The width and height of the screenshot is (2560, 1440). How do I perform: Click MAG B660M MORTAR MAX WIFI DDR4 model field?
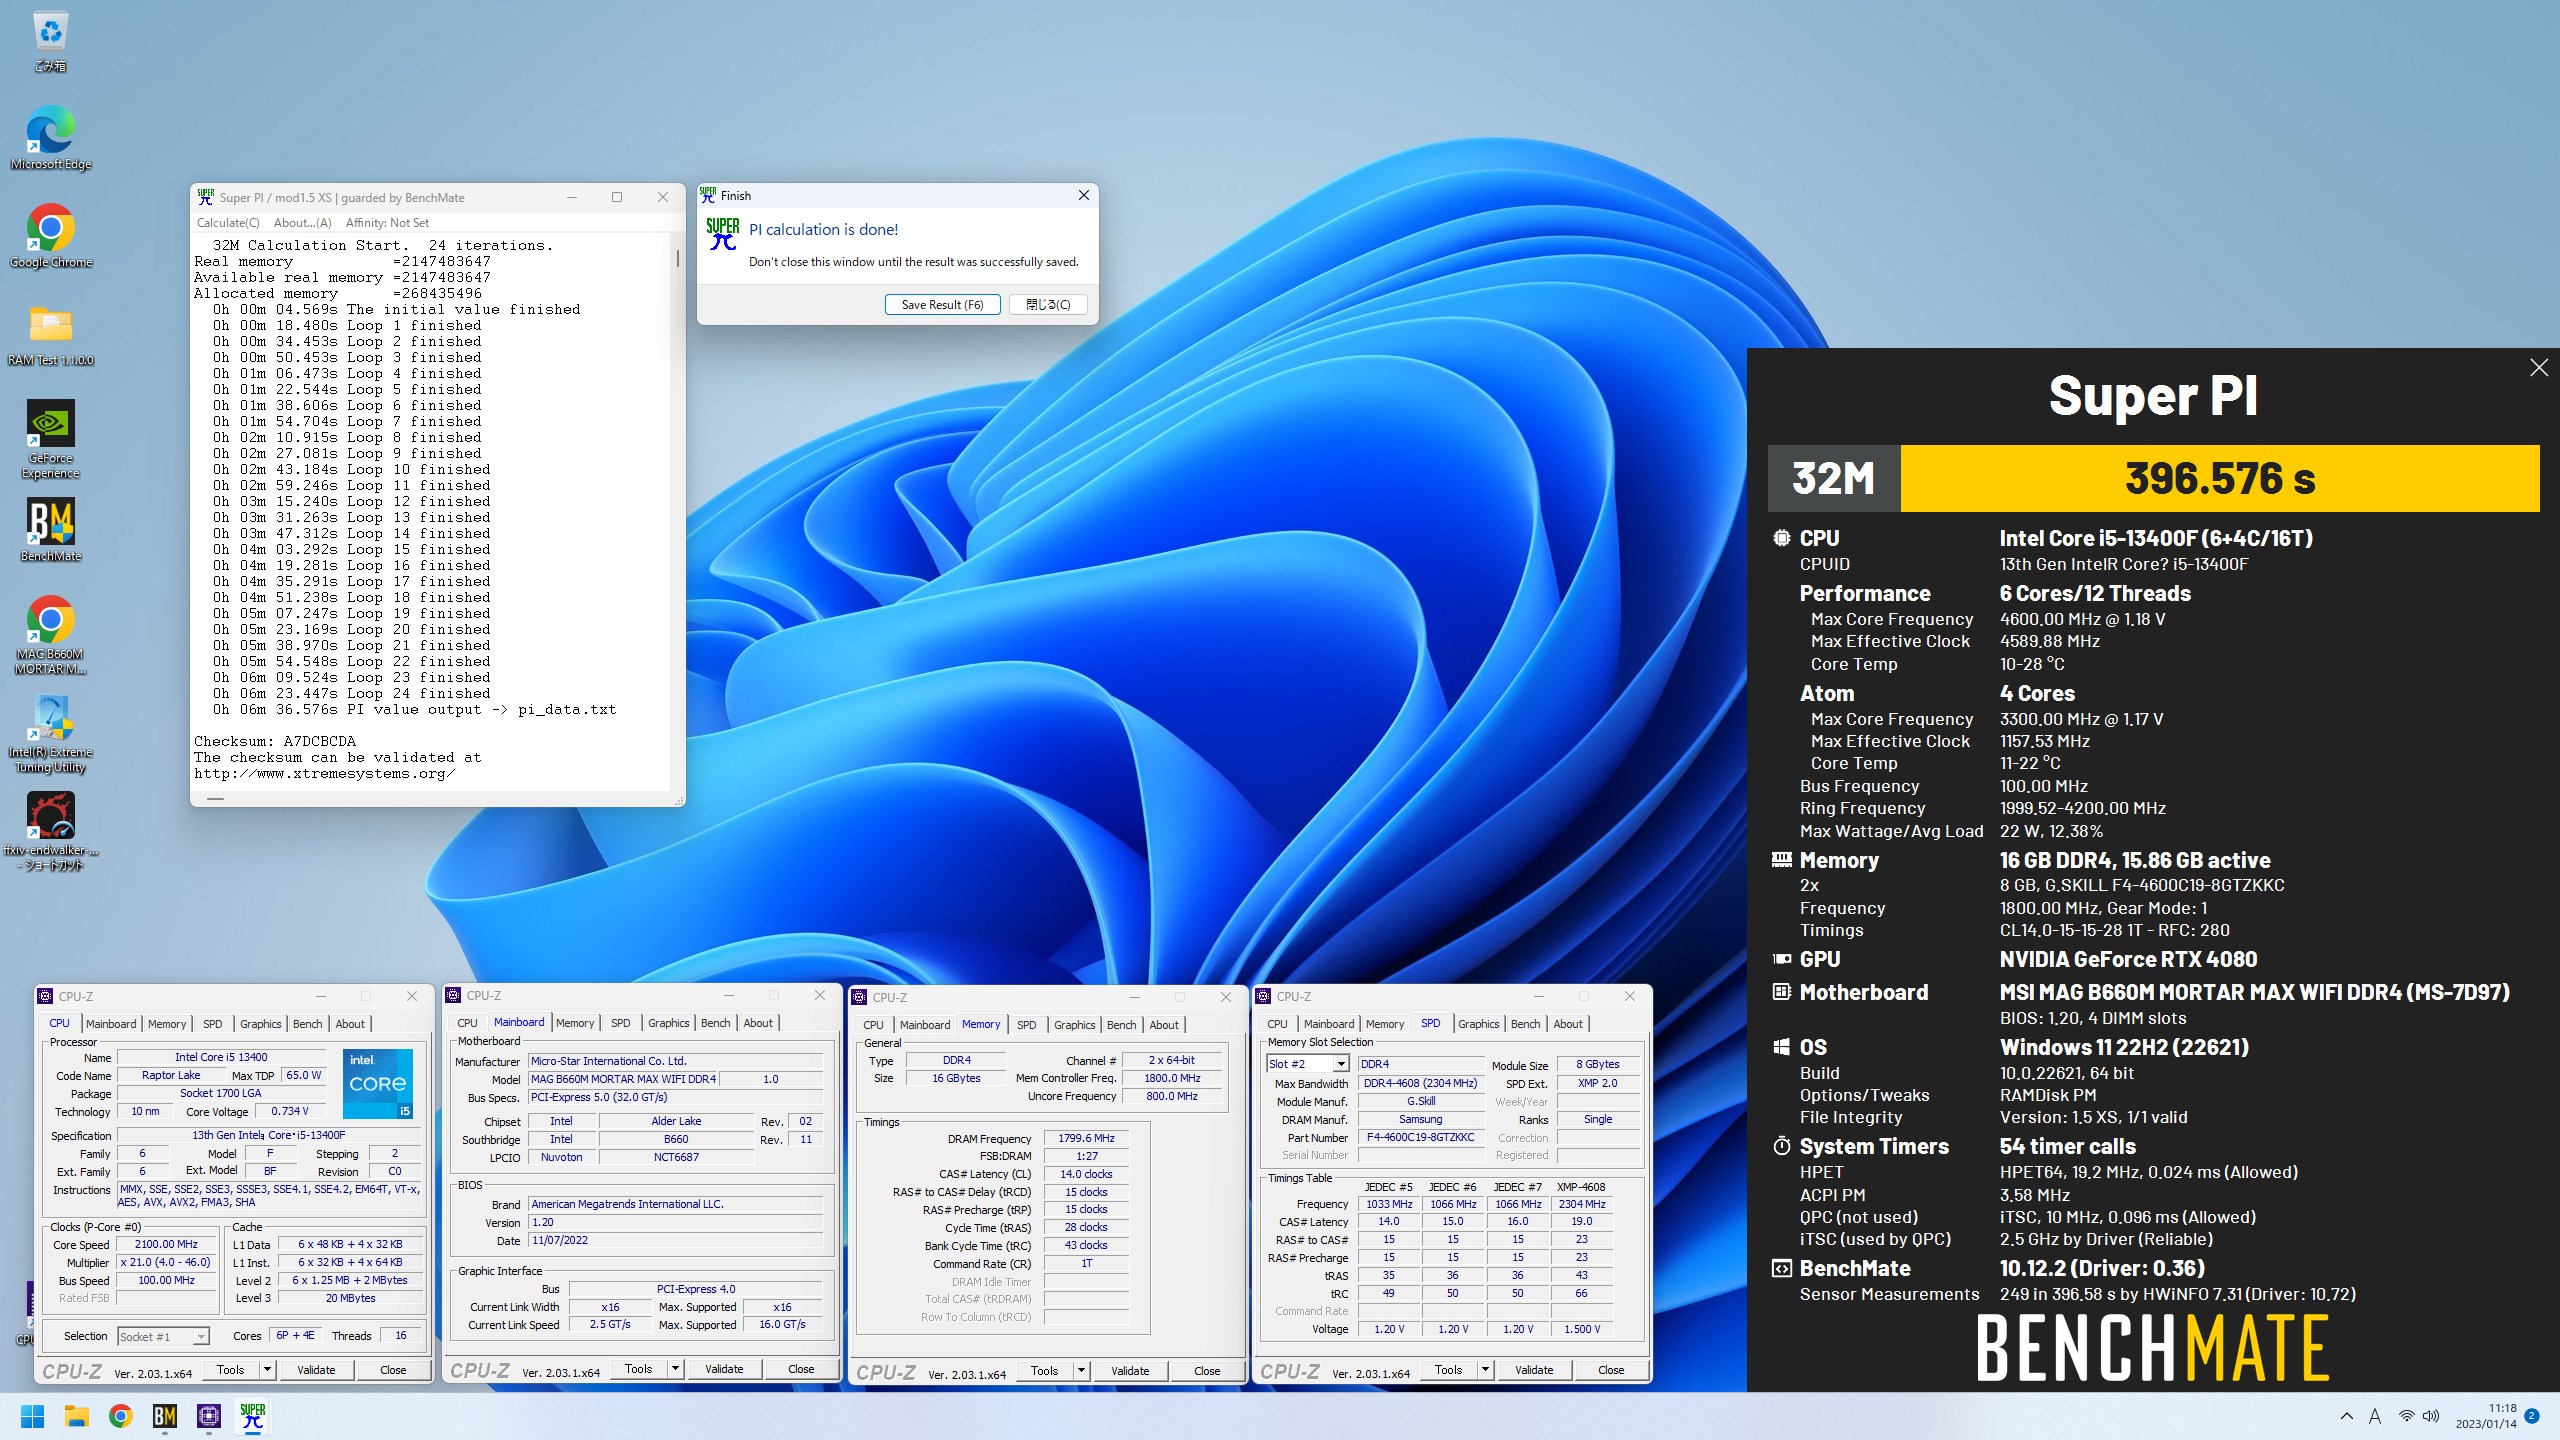click(623, 1079)
